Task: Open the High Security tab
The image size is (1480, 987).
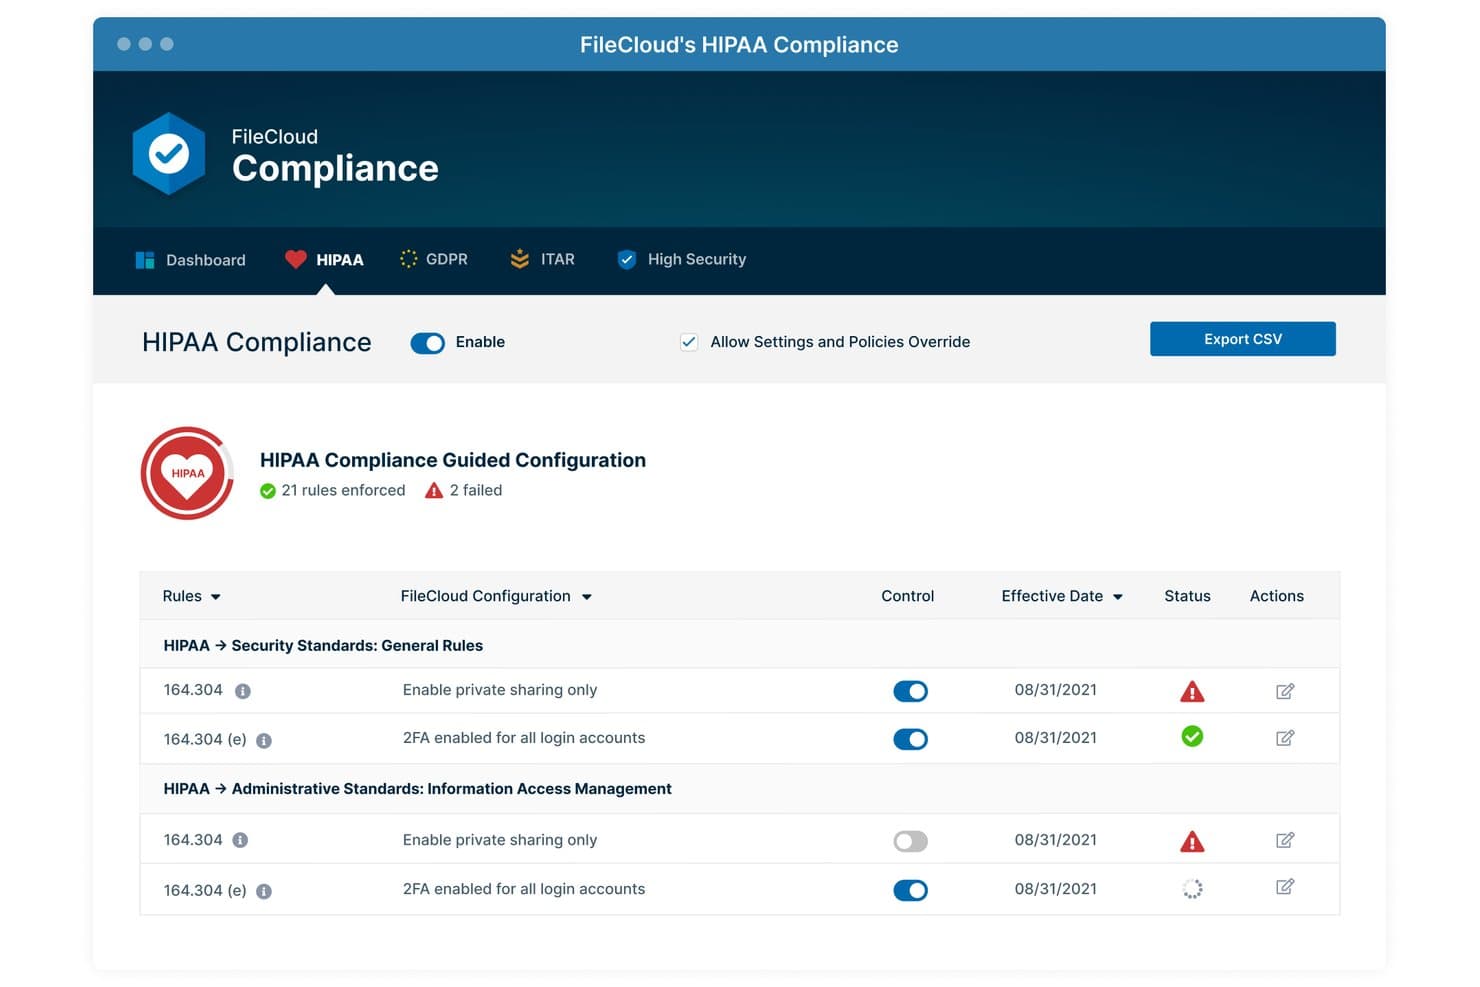Action: pos(682,259)
